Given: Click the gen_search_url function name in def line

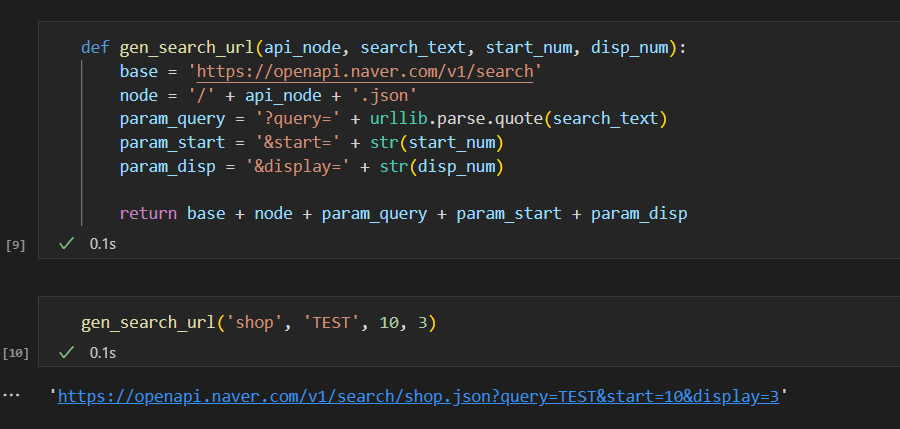Looking at the screenshot, I should [x=187, y=48].
